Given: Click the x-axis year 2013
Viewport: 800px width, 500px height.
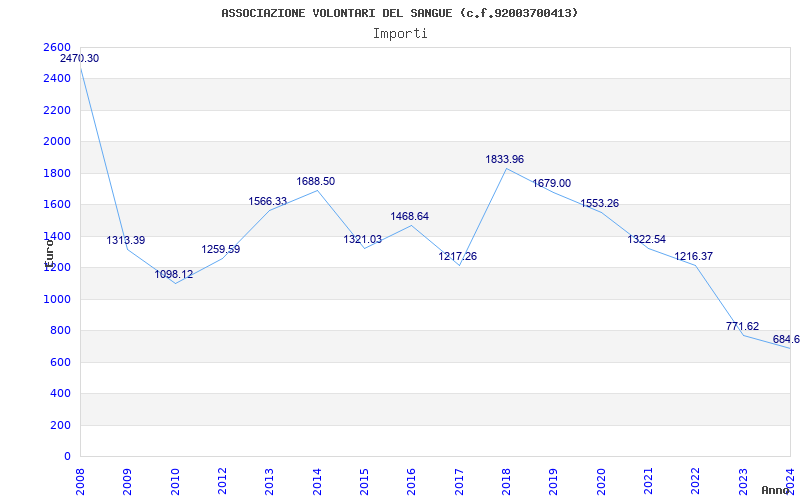Looking at the screenshot, I should pyautogui.click(x=269, y=482).
